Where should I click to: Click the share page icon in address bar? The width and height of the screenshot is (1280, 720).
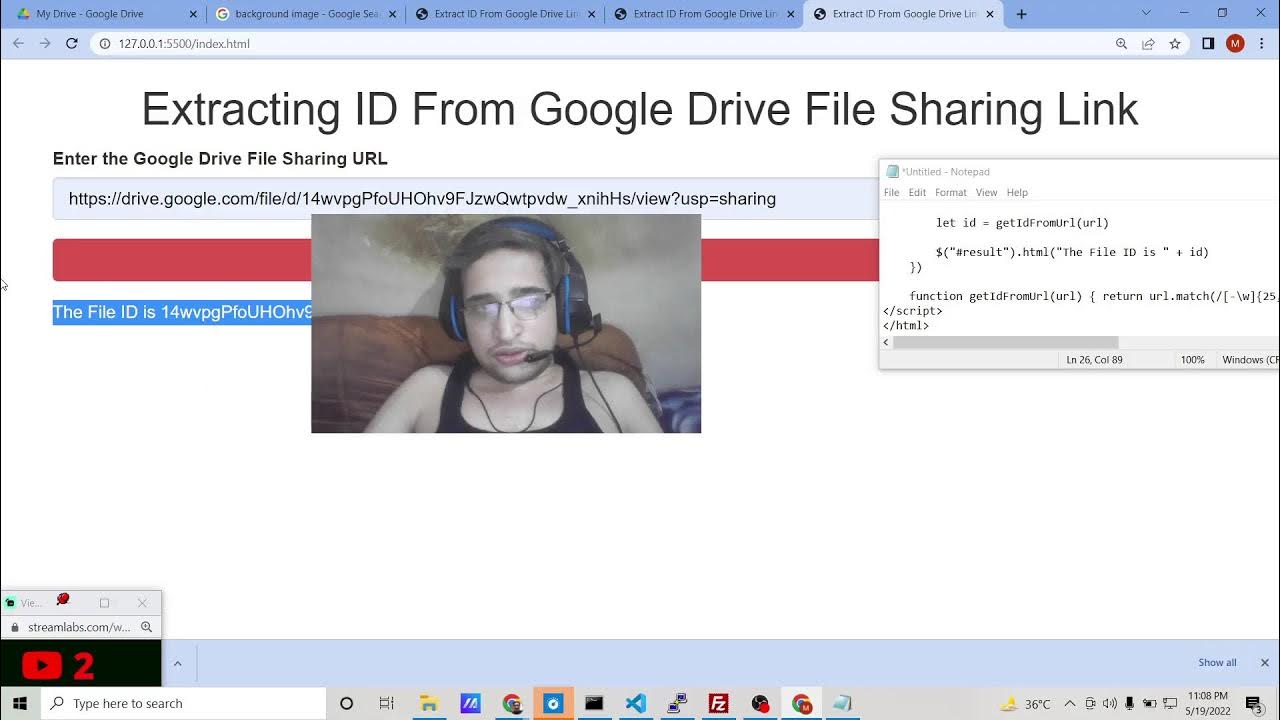click(x=1148, y=44)
